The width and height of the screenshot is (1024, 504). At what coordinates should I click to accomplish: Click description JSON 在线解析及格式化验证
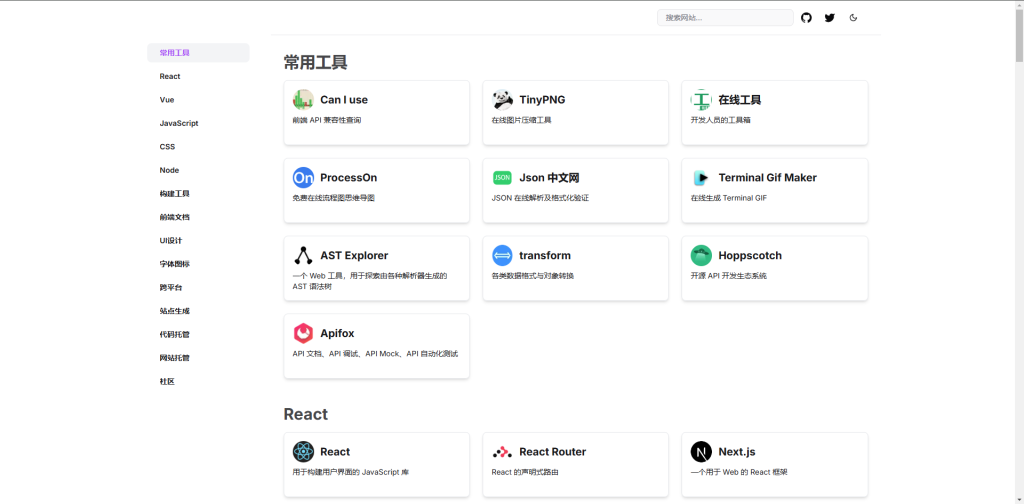540,198
